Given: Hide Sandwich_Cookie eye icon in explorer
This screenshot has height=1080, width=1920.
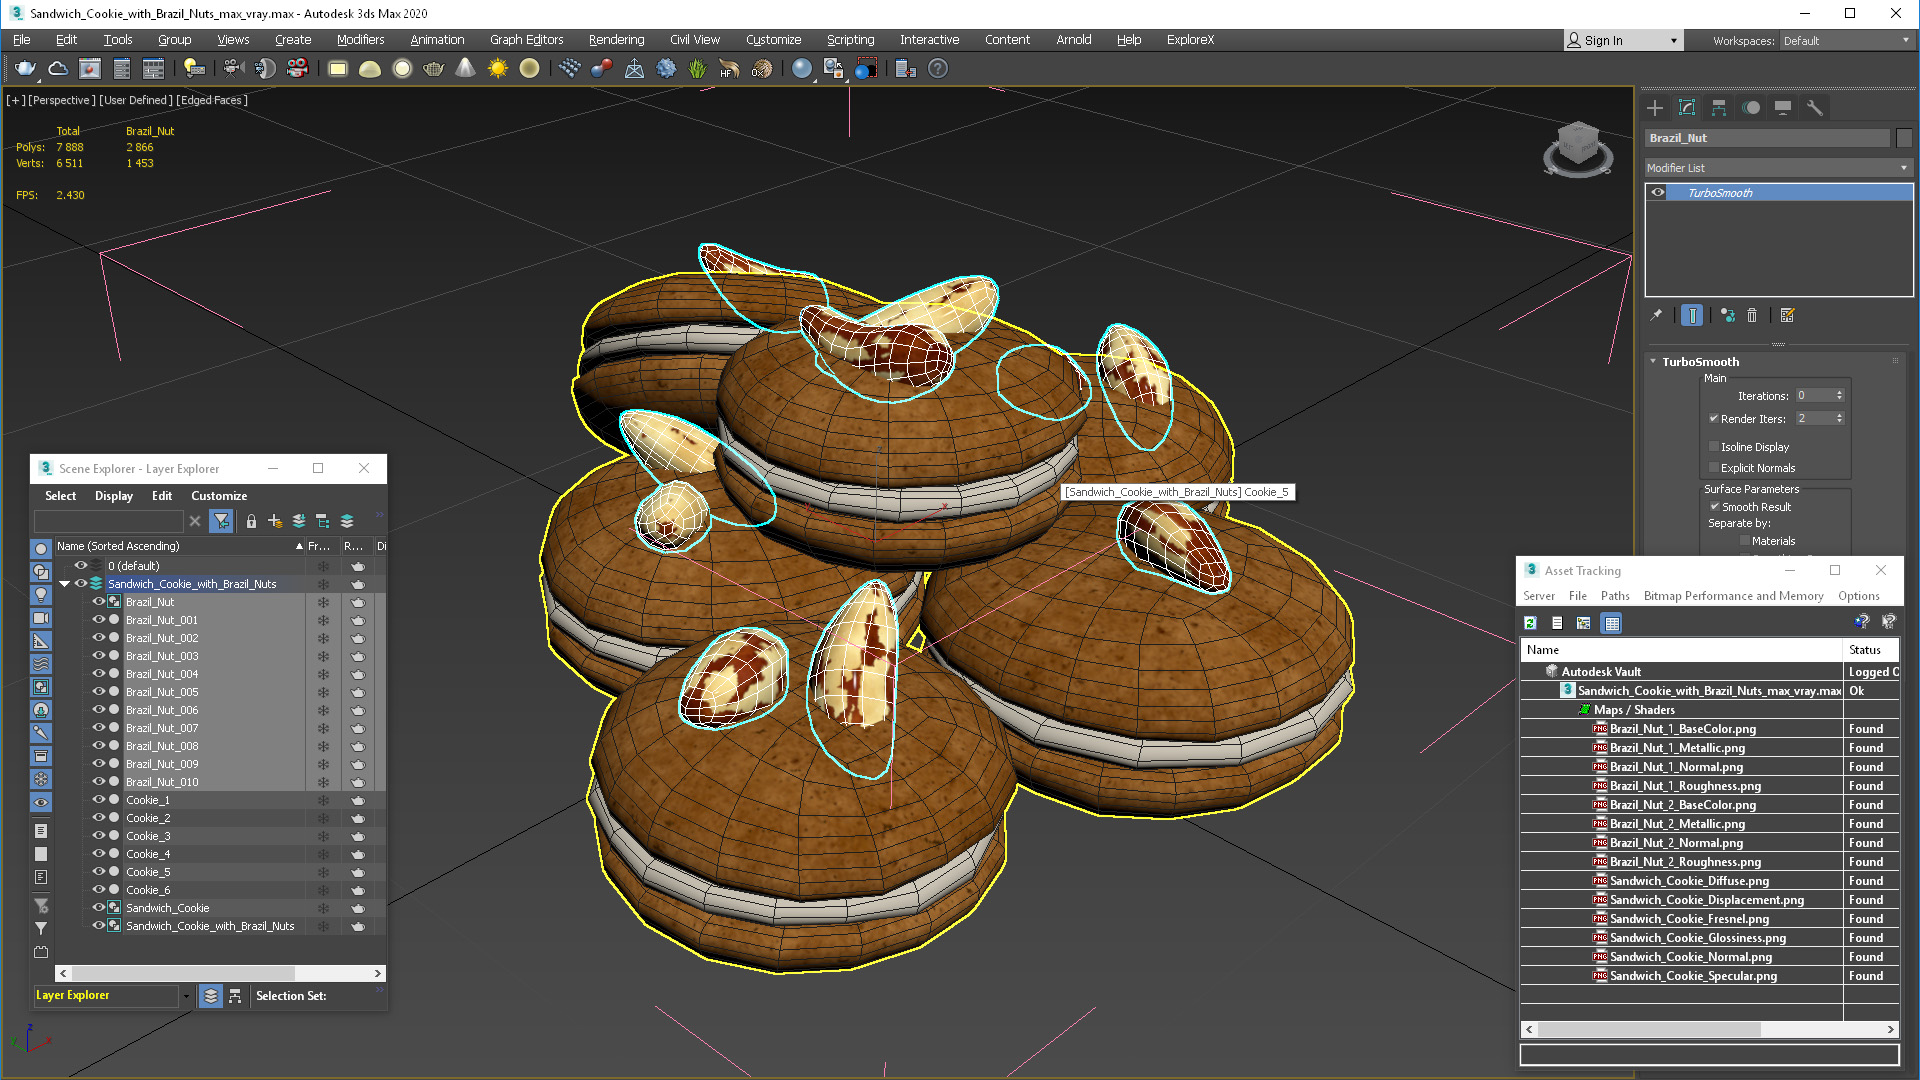Looking at the screenshot, I should [x=99, y=908].
